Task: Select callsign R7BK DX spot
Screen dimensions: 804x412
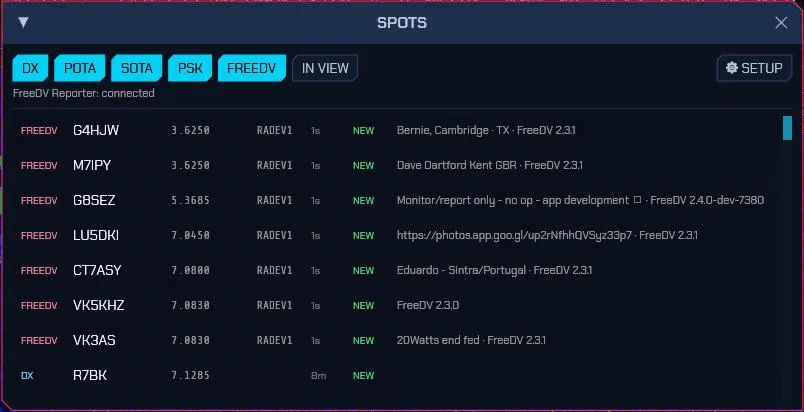Action: click(x=90, y=376)
